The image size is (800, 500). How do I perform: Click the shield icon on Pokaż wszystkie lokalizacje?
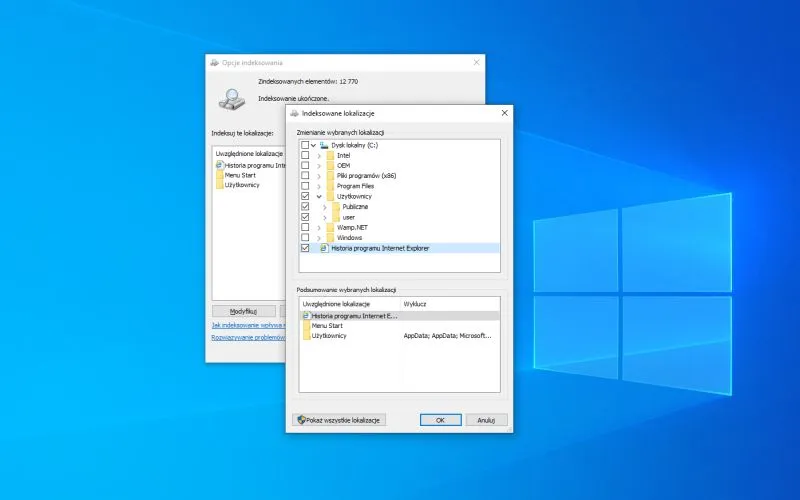click(301, 420)
